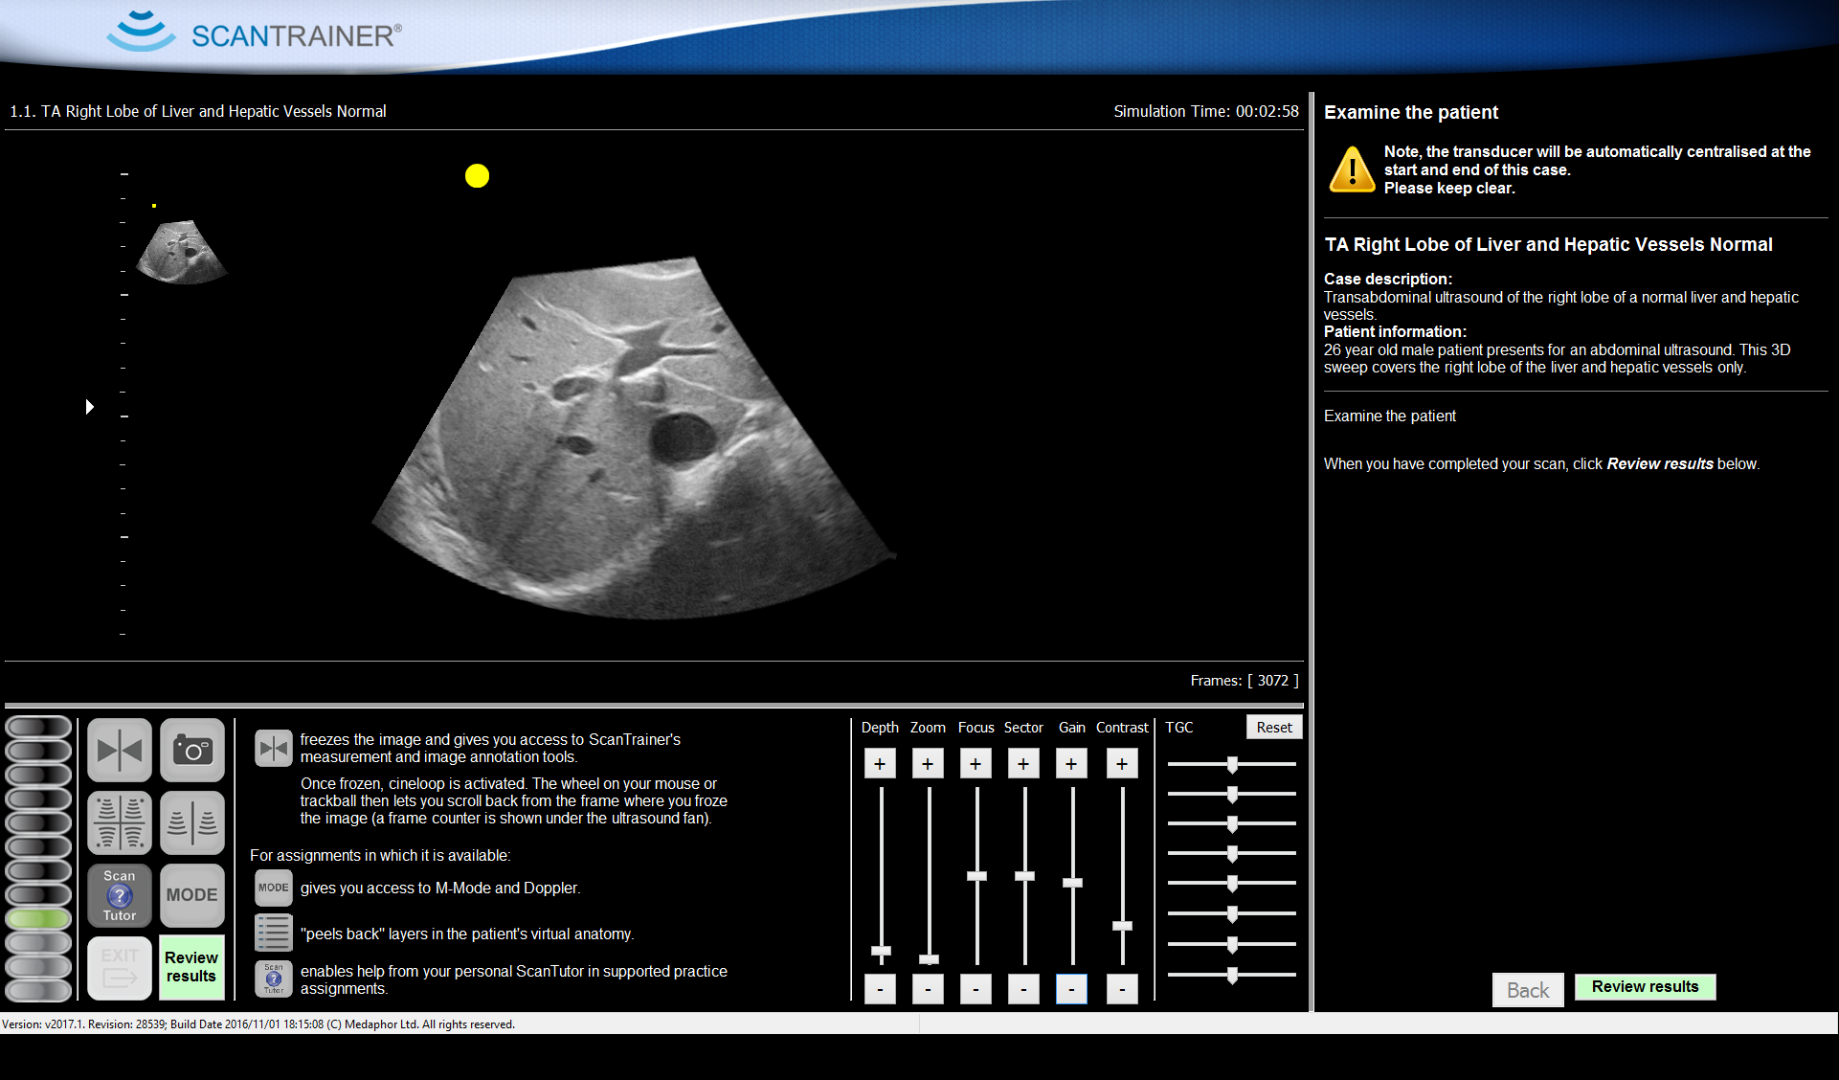Image resolution: width=1839 pixels, height=1080 pixels.
Task: Toggle the topmost layer pill in left column
Action: [39, 727]
